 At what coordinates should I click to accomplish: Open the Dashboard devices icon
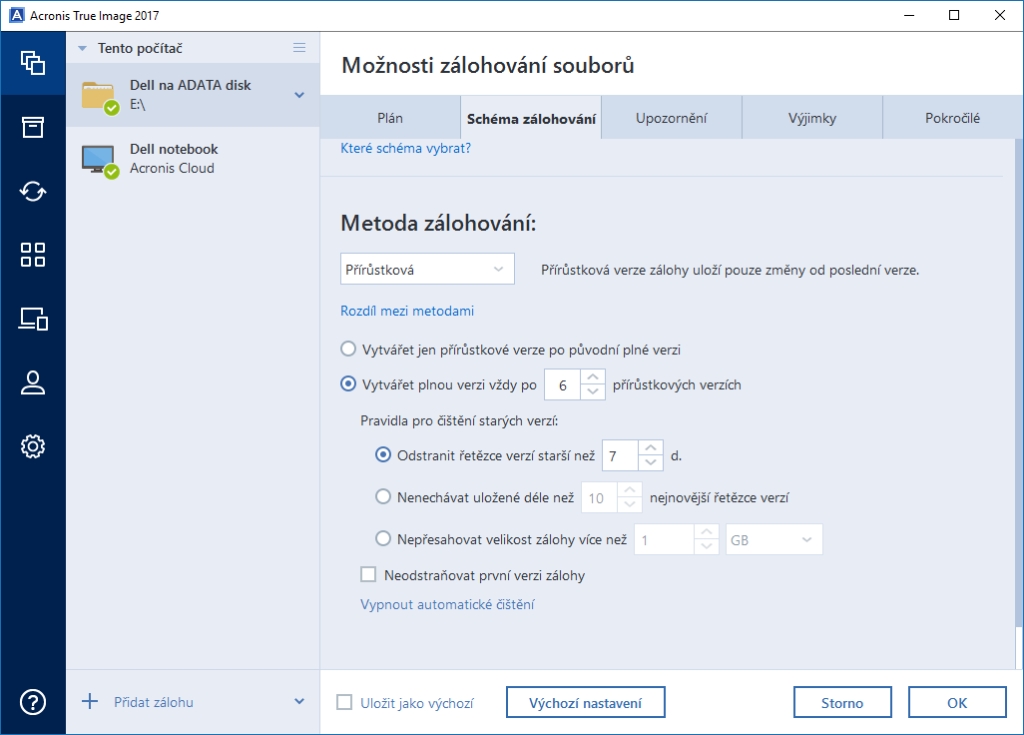[33, 319]
